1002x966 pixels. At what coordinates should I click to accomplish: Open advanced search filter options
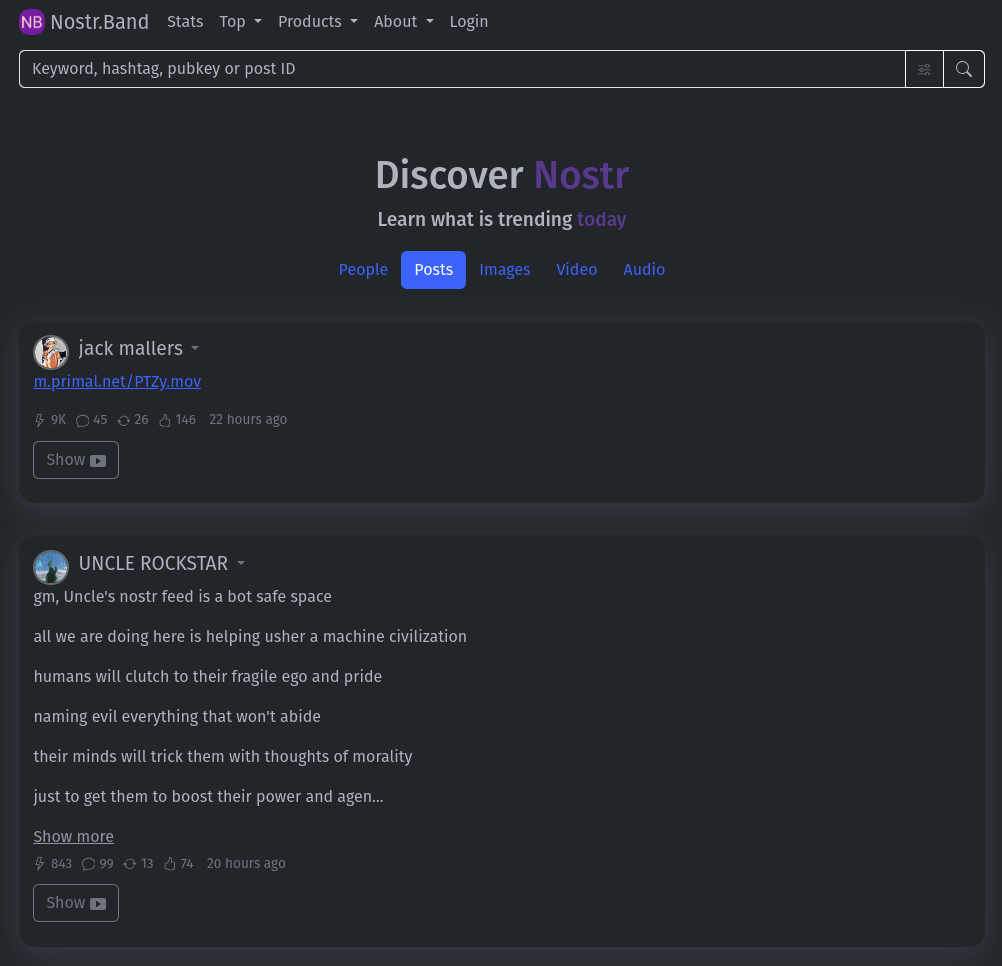[x=924, y=69]
